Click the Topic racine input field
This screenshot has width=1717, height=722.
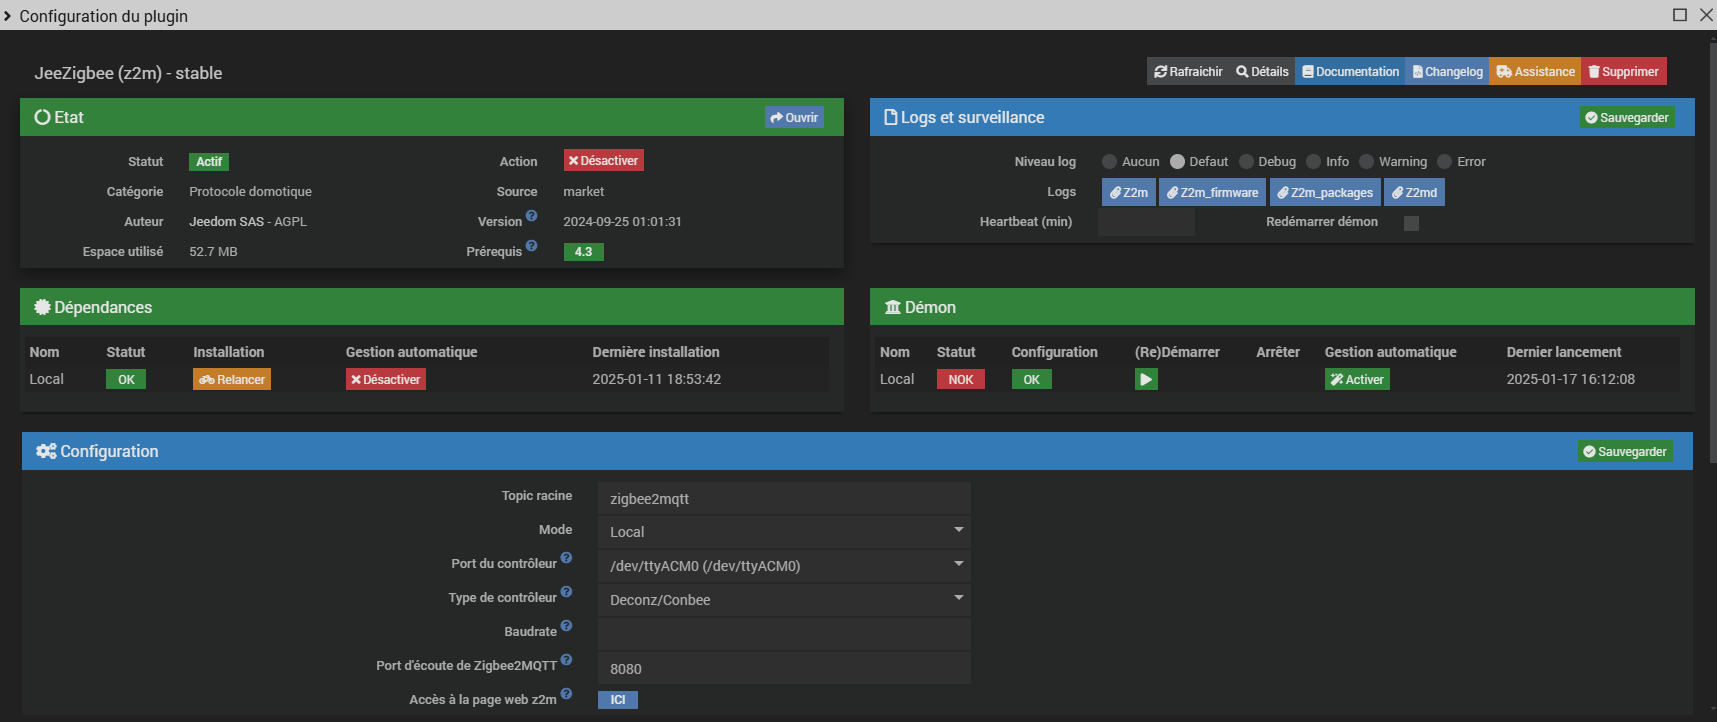click(x=784, y=498)
